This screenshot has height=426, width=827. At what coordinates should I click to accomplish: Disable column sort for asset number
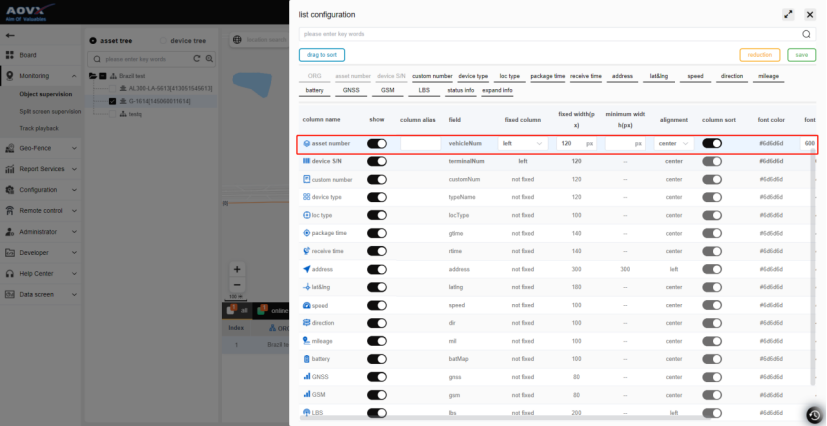712,143
